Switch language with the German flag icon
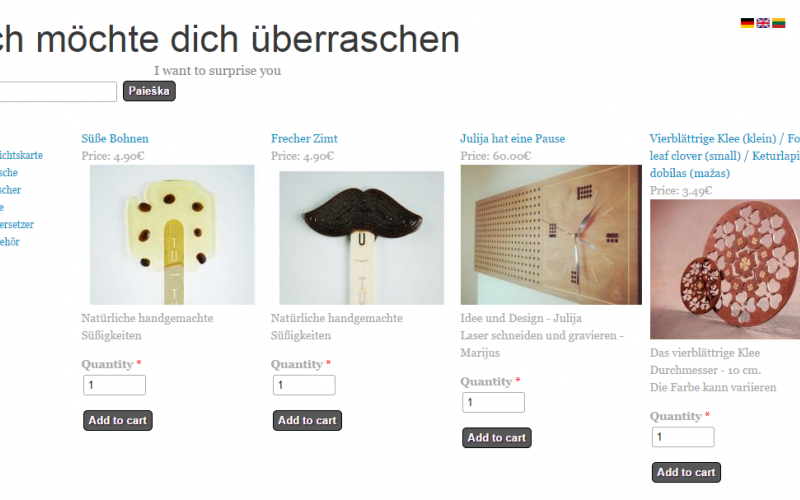 click(747, 23)
